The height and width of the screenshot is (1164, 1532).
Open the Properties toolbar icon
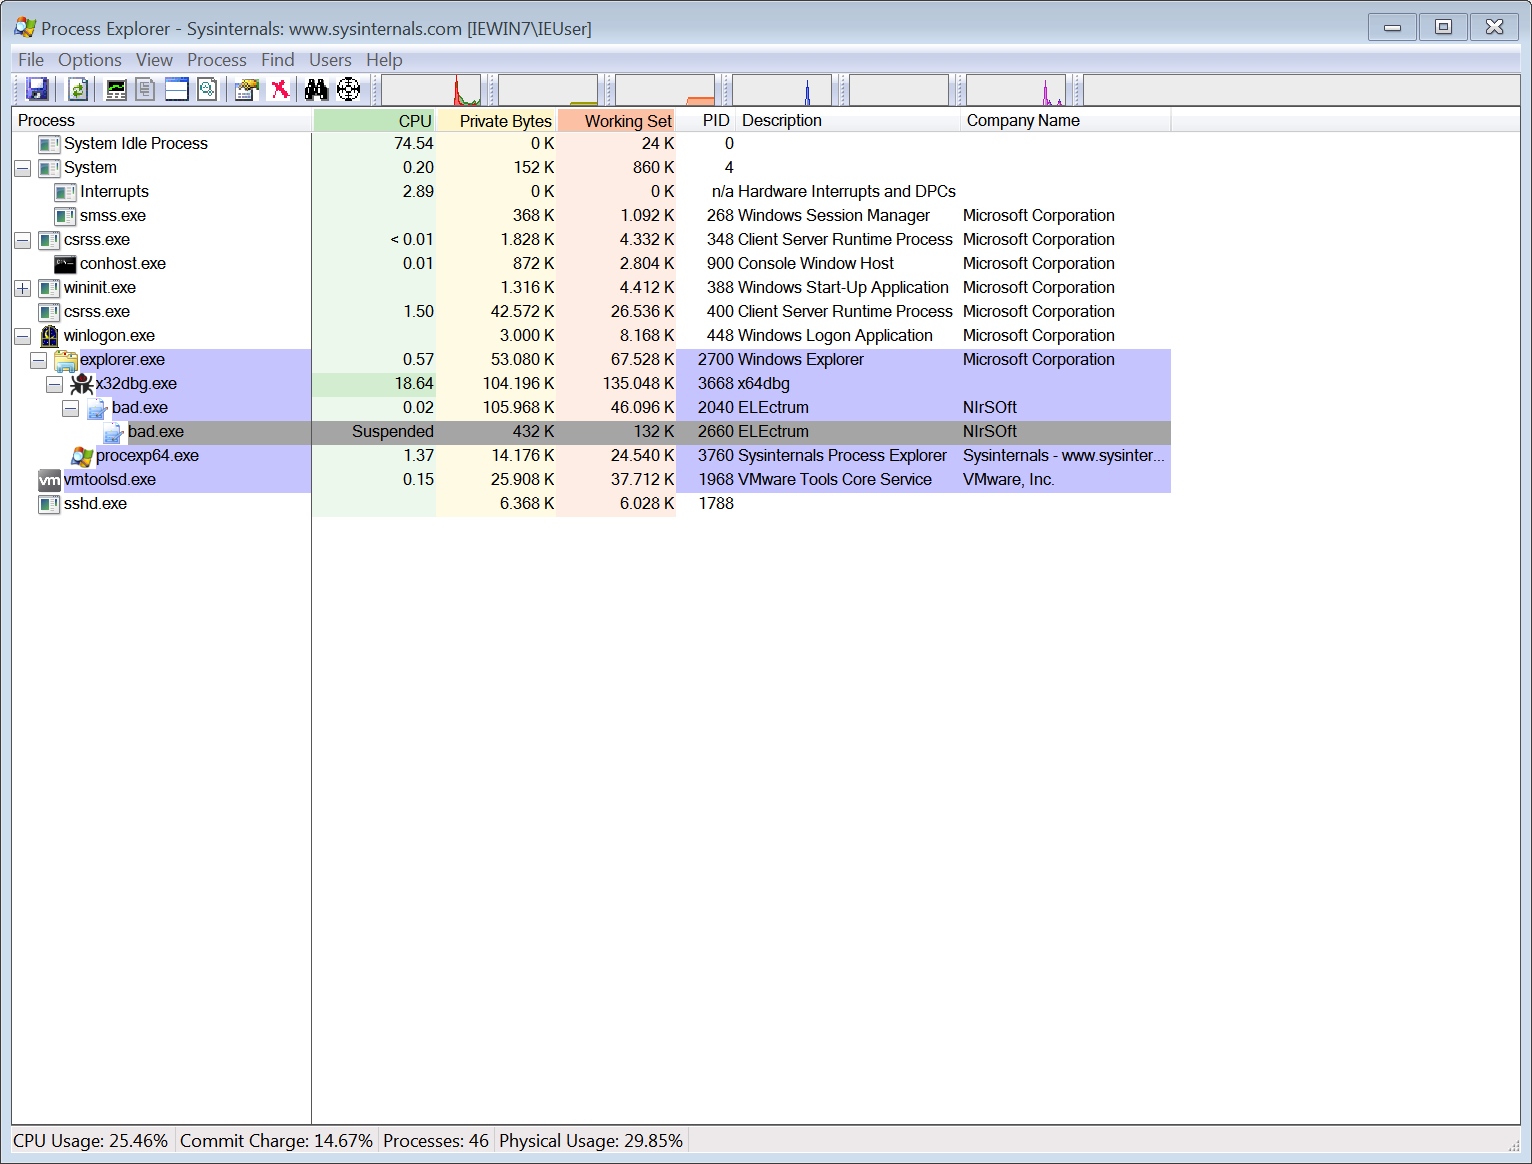[x=247, y=90]
